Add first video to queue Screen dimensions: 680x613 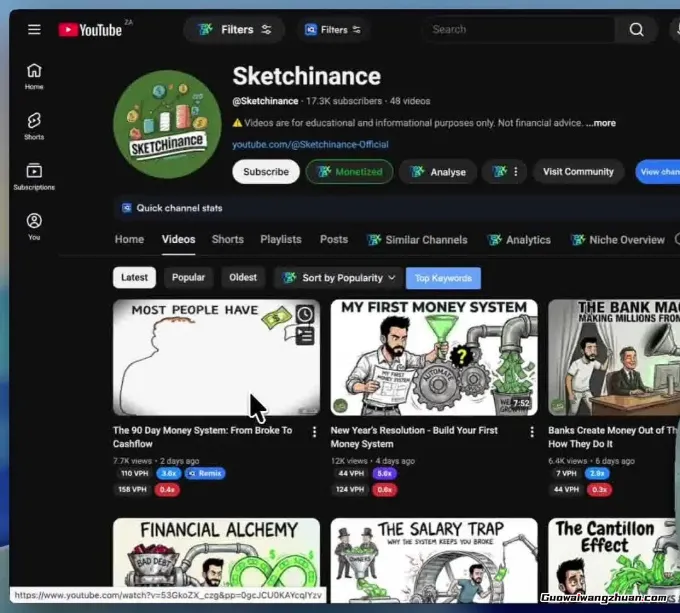(x=305, y=337)
